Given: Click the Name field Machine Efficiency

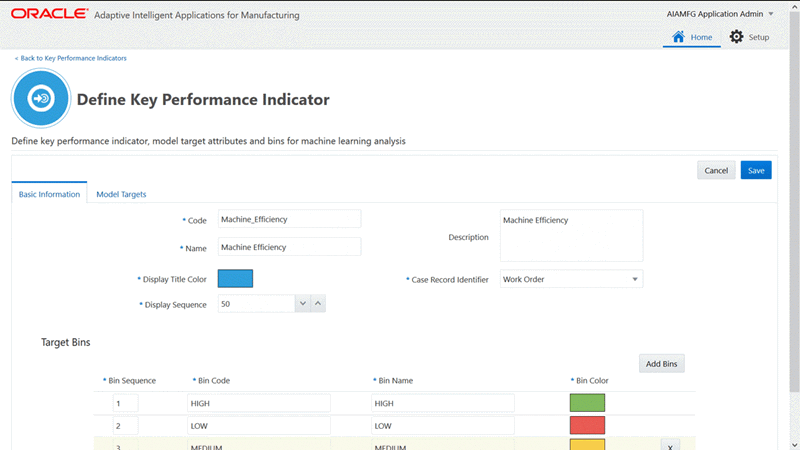Looking at the screenshot, I should tap(289, 247).
